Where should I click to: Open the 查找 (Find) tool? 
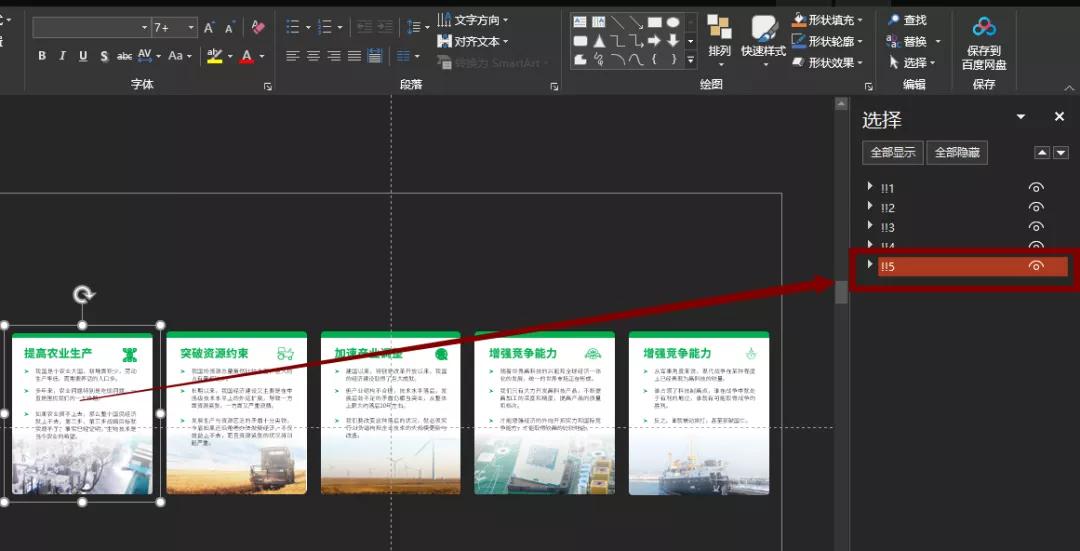pyautogui.click(x=906, y=20)
